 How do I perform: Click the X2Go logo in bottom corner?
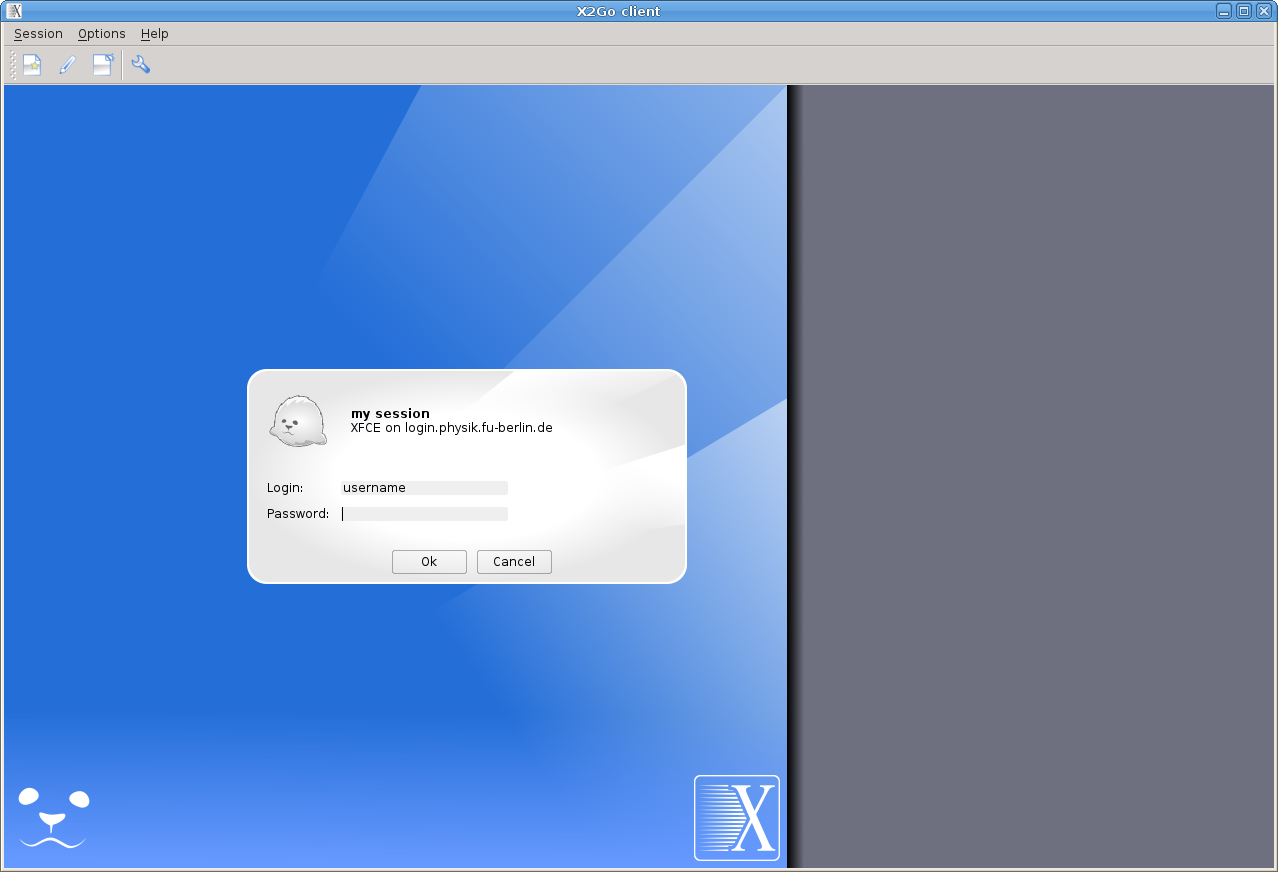[736, 817]
